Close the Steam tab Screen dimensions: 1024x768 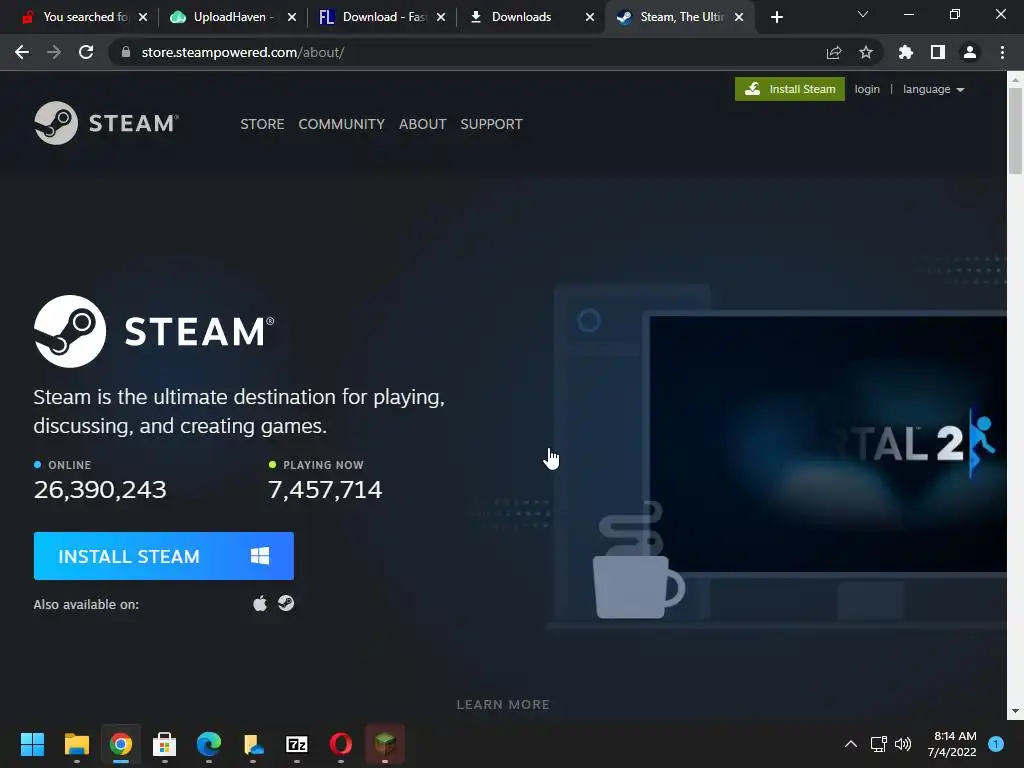(739, 17)
